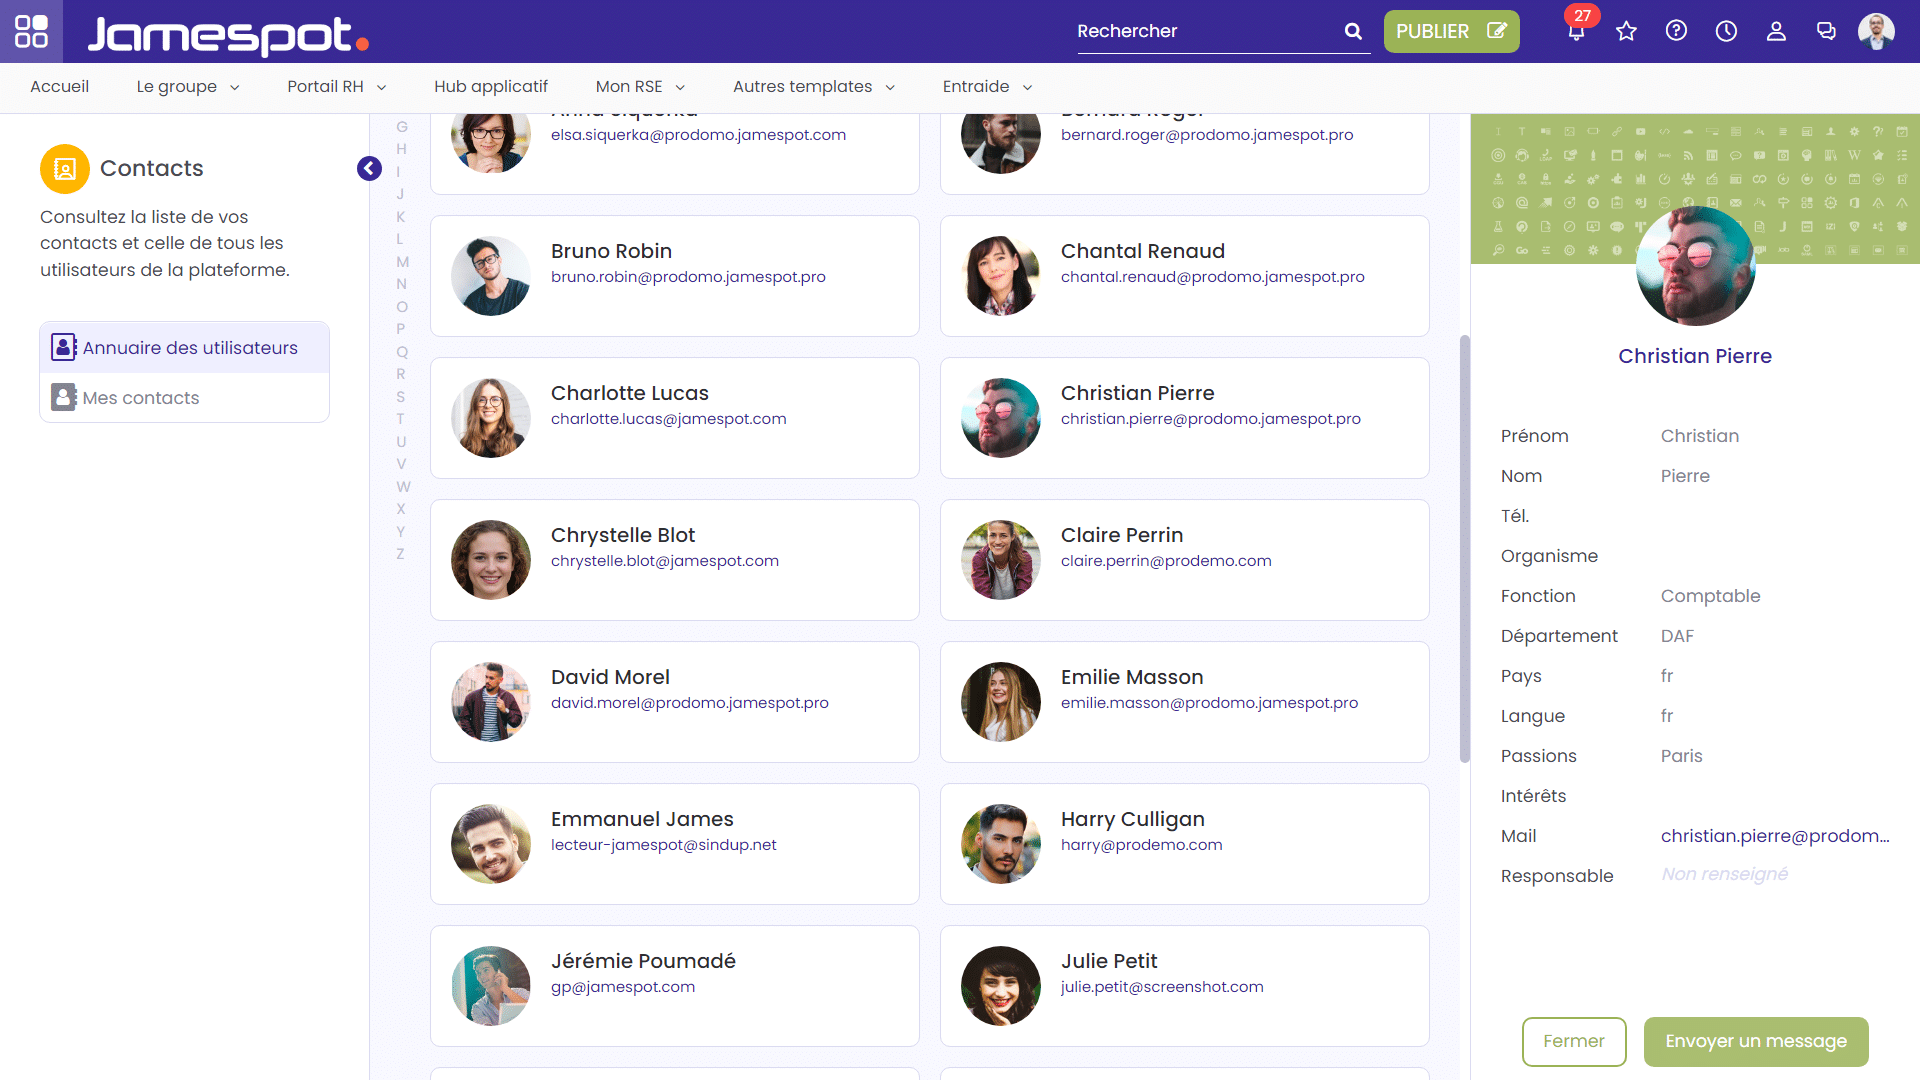Click the search magnifier icon
The width and height of the screenshot is (1920, 1080).
pos(1353,31)
